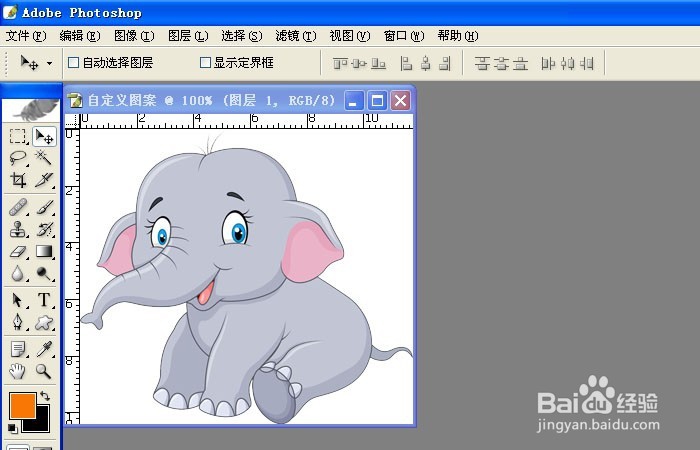Click the ruler origin corner box
This screenshot has width=700, height=450.
(72, 121)
